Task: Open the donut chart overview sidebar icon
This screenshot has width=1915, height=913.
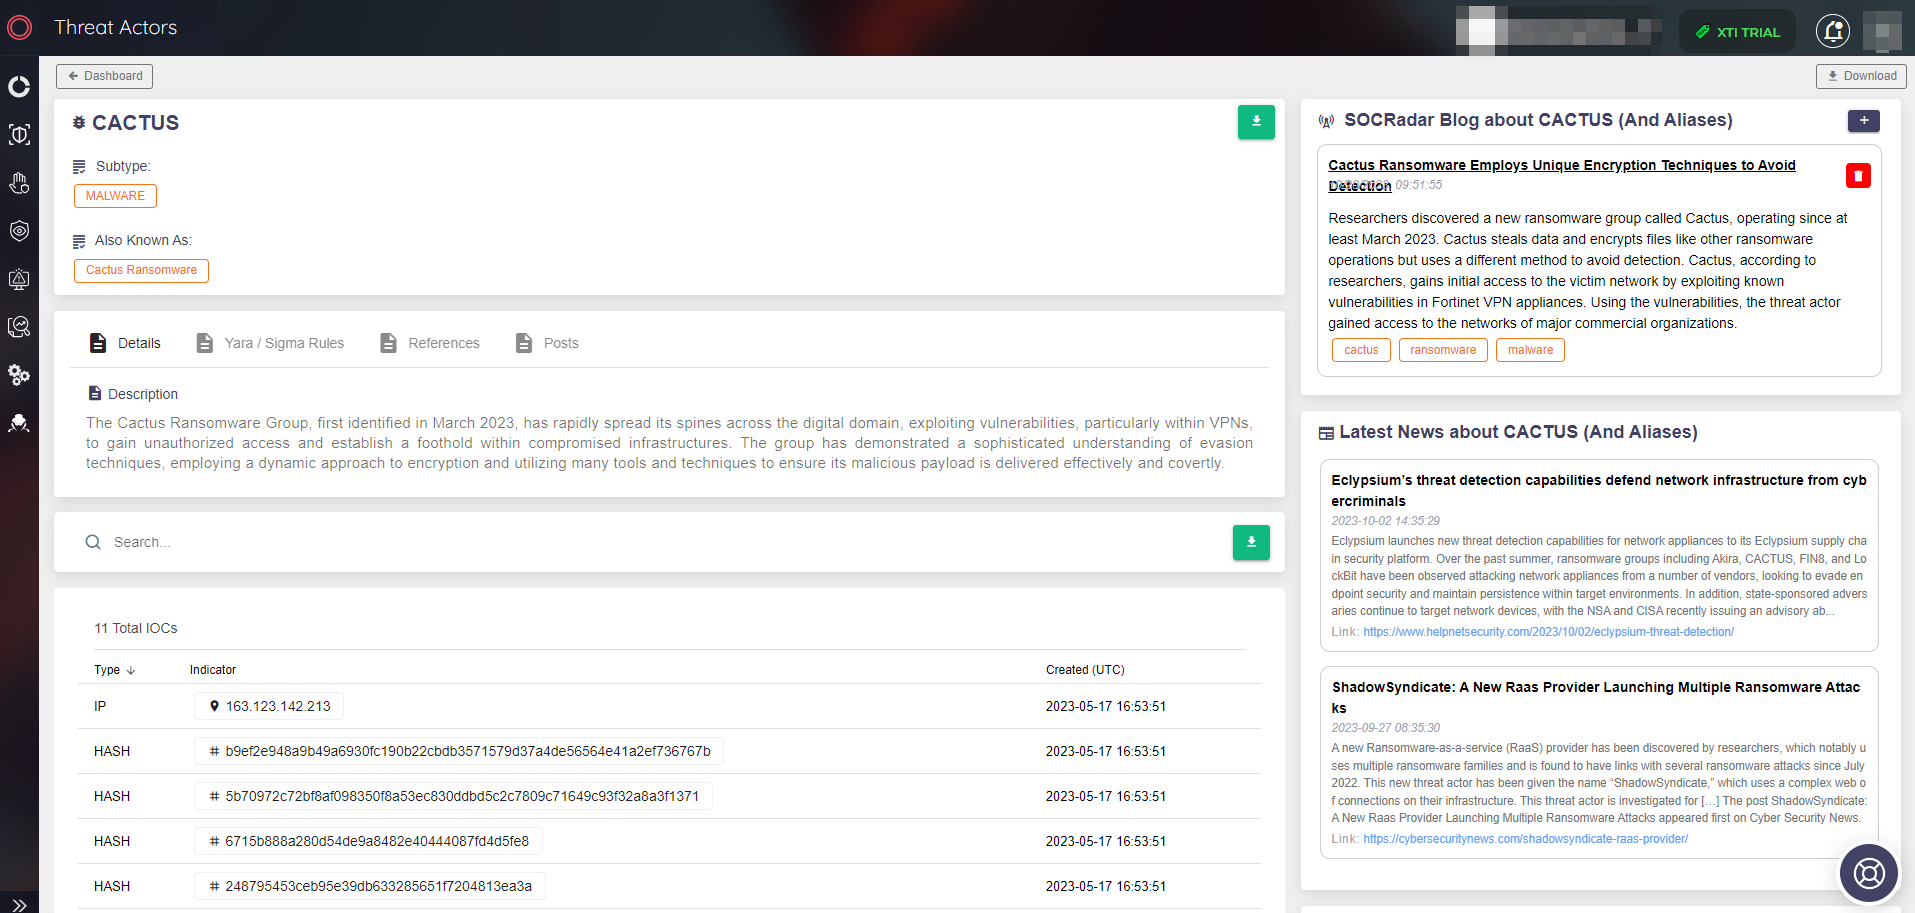Action: (19, 87)
